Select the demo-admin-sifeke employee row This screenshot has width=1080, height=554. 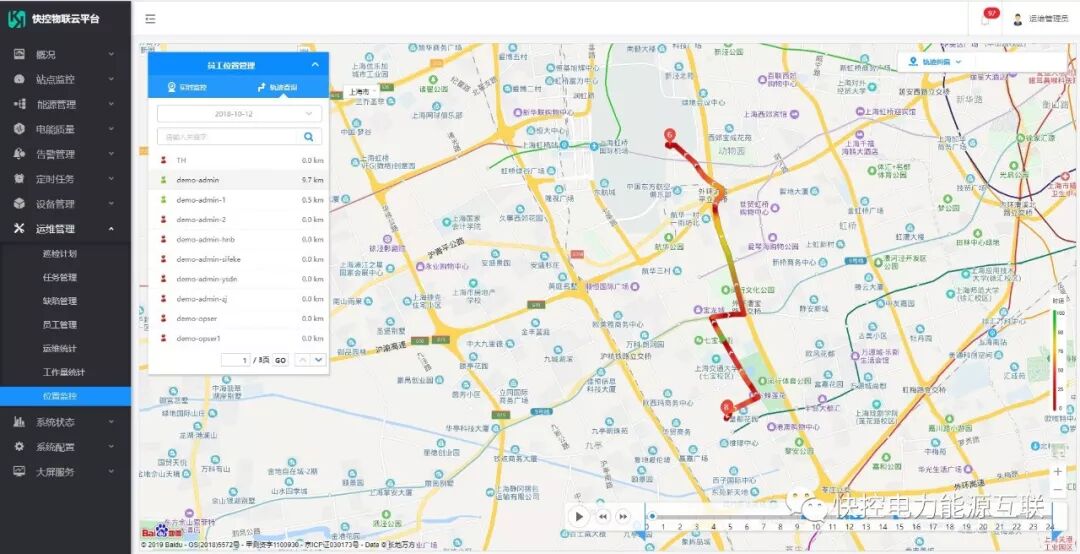click(239, 259)
